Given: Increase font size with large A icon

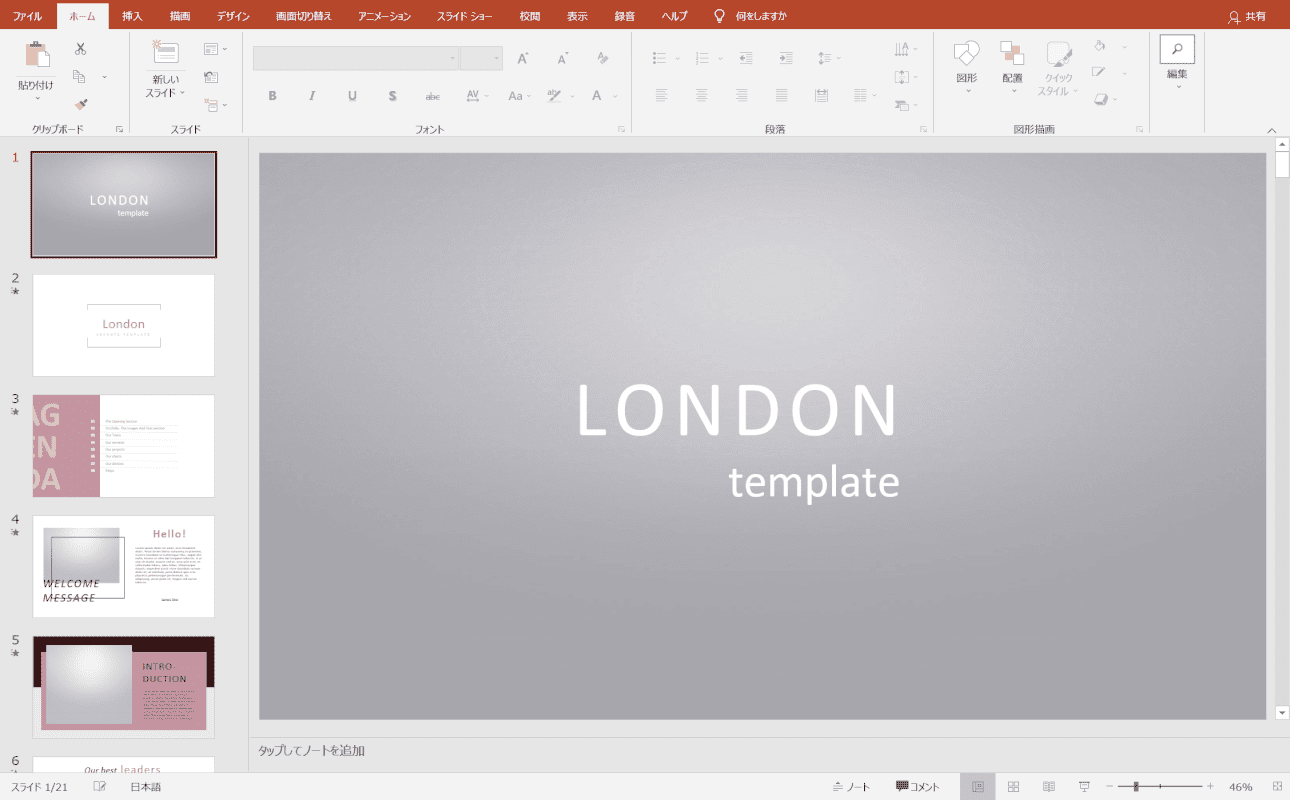Looking at the screenshot, I should (522, 58).
